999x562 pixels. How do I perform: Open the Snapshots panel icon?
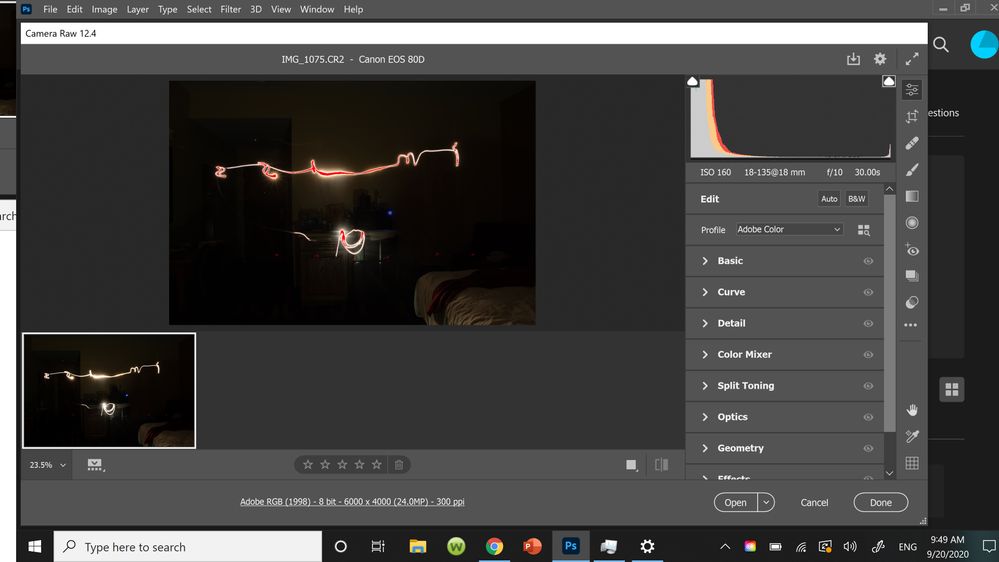pos(912,276)
